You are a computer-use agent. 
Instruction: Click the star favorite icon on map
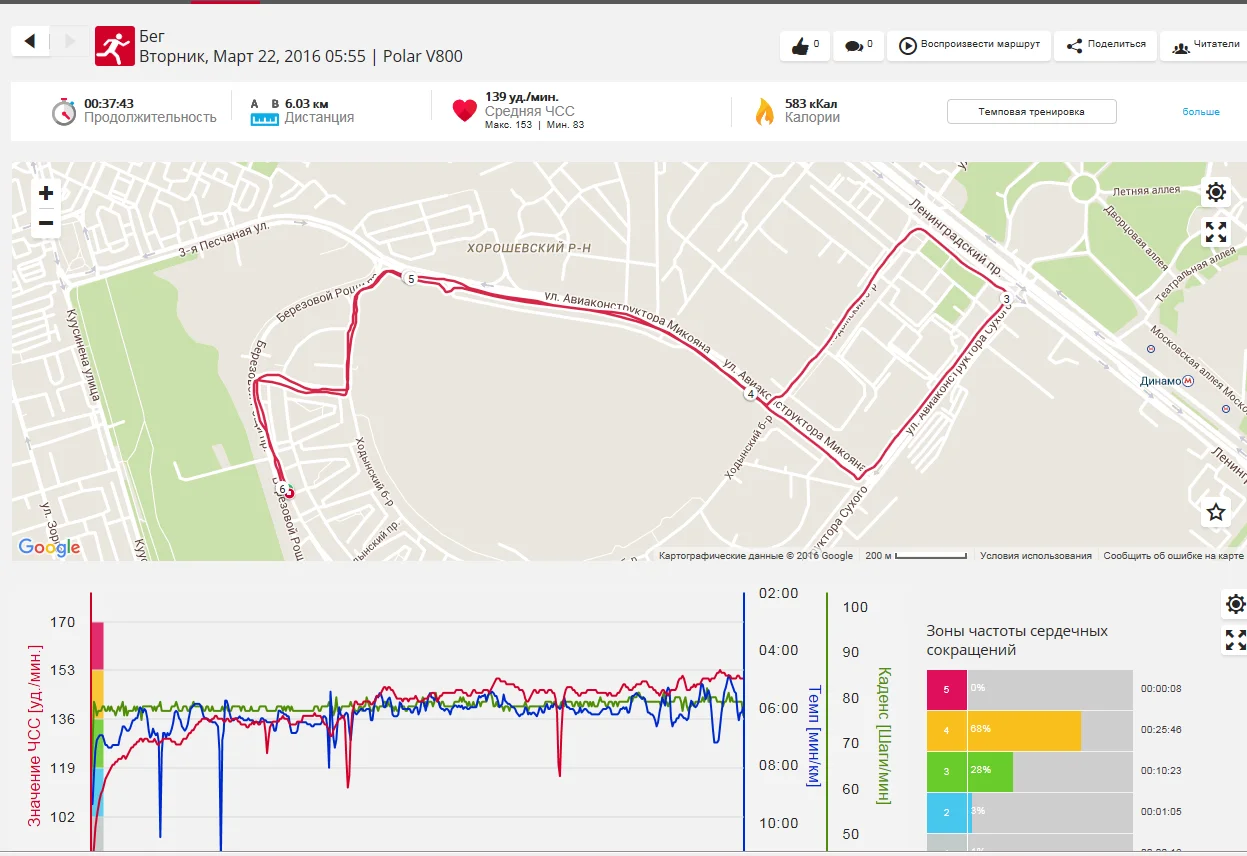point(1216,512)
